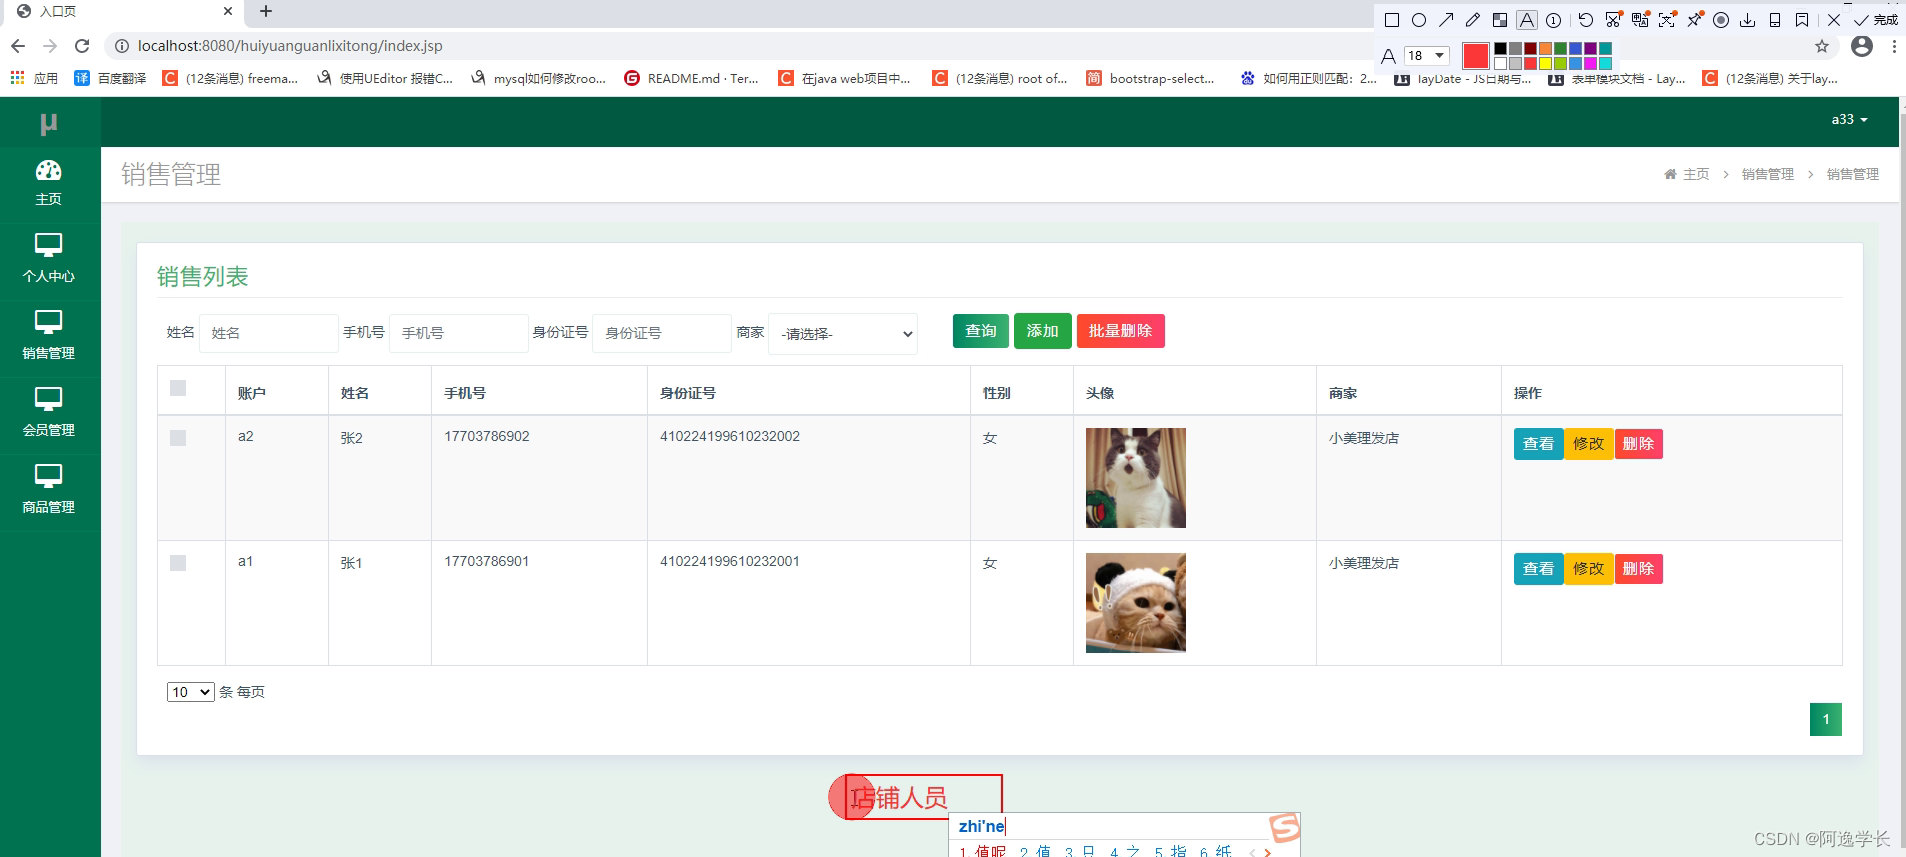
Task: Select the text annotation tool
Action: [1527, 20]
